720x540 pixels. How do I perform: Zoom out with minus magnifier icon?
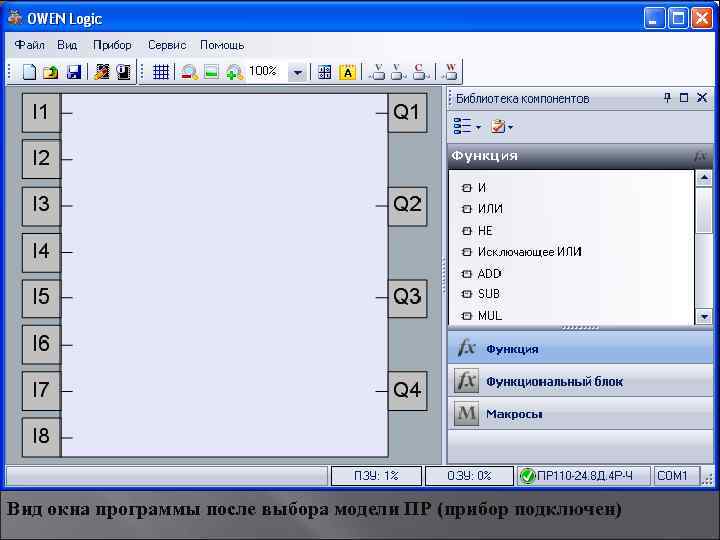[189, 72]
